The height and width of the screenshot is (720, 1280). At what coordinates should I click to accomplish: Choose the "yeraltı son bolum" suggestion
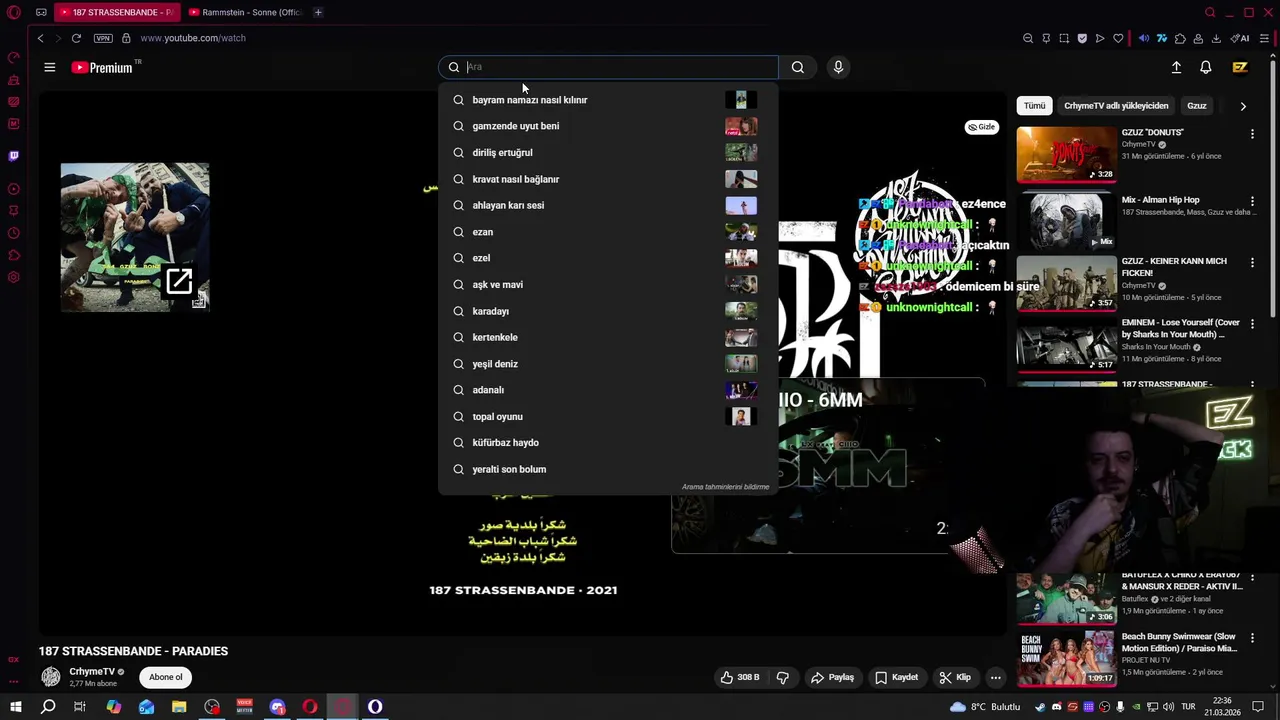point(607,469)
